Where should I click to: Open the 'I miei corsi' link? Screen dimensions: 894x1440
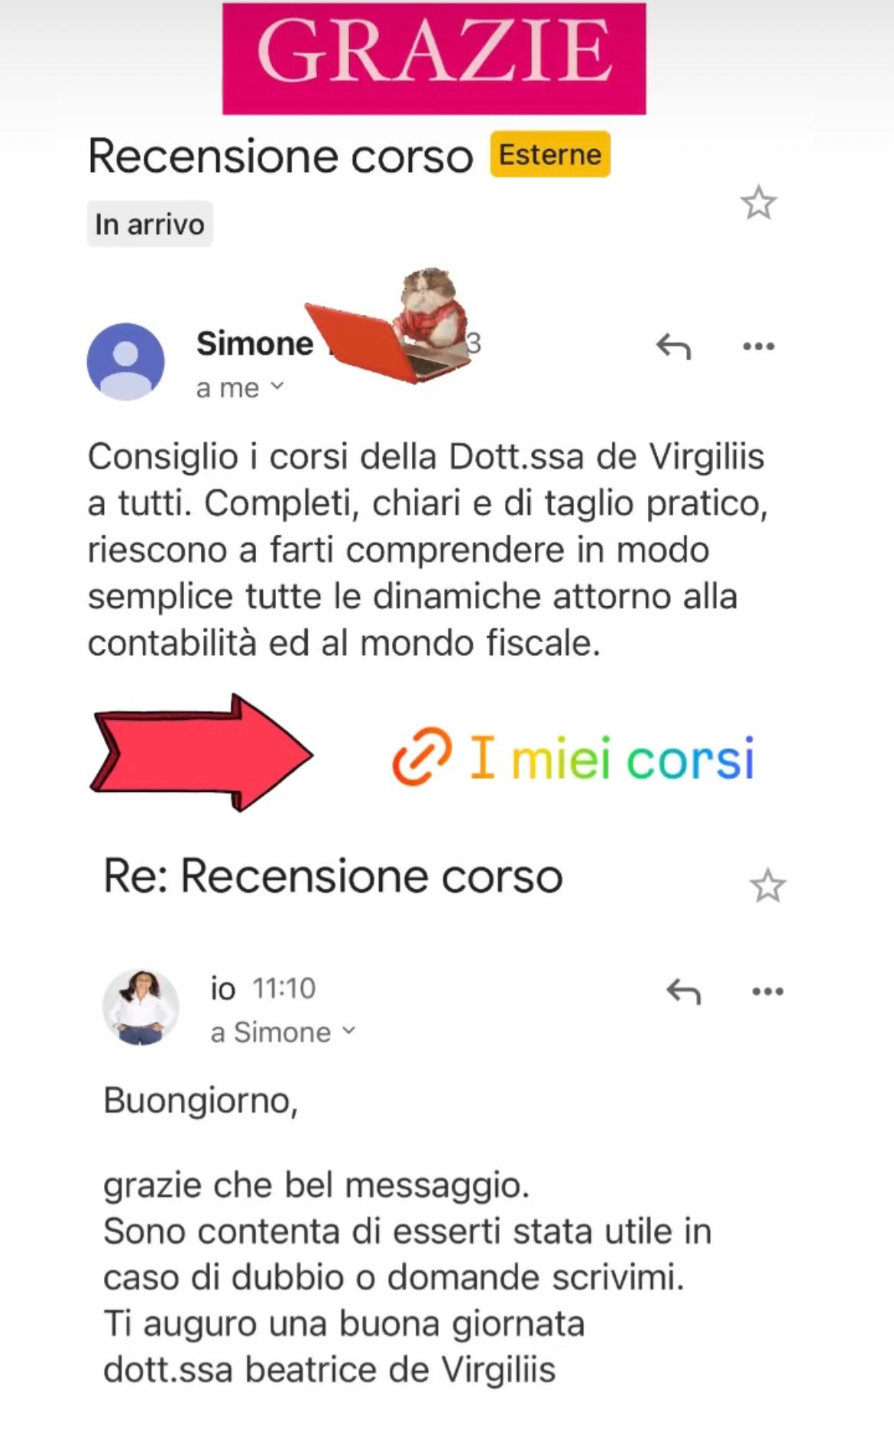[x=611, y=758]
